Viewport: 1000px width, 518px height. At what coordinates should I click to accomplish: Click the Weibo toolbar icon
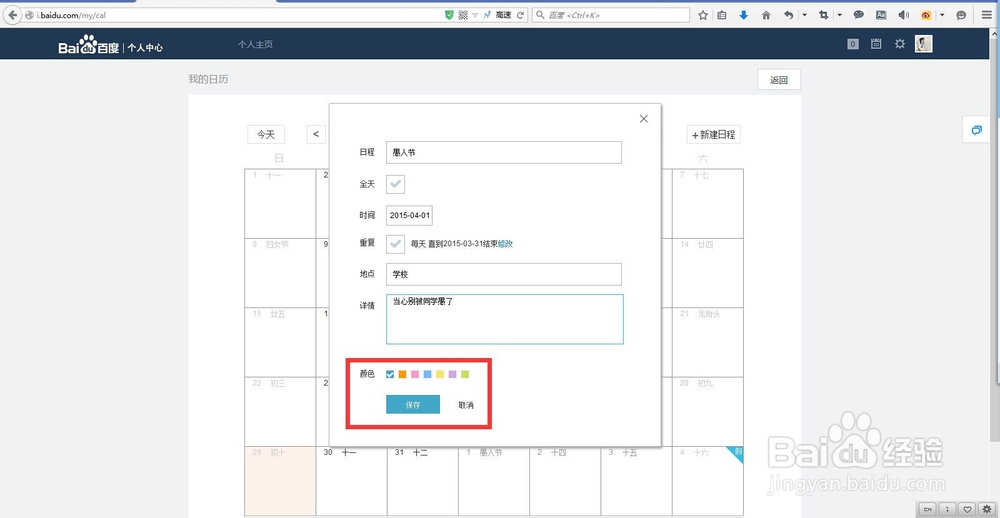coord(926,15)
